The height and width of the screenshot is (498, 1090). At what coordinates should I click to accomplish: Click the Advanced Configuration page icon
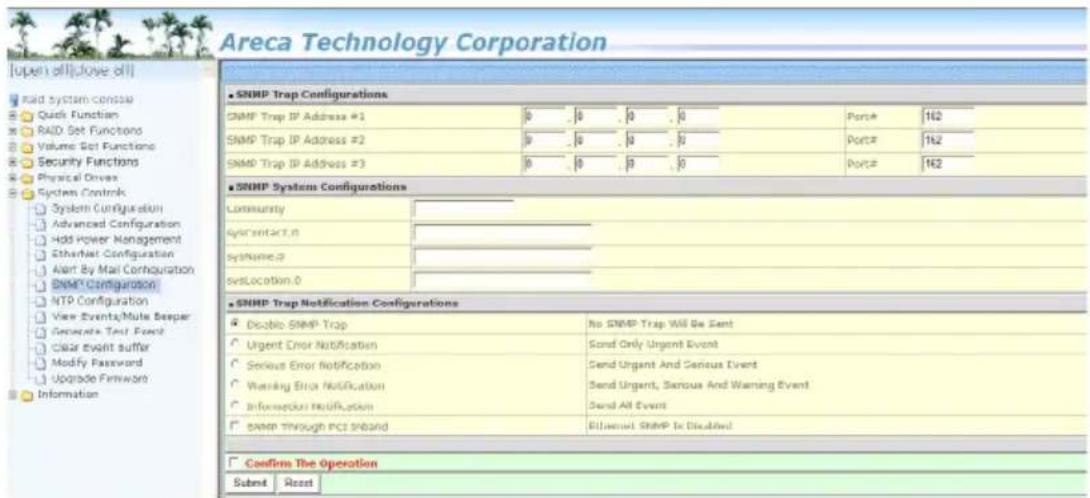click(x=40, y=224)
